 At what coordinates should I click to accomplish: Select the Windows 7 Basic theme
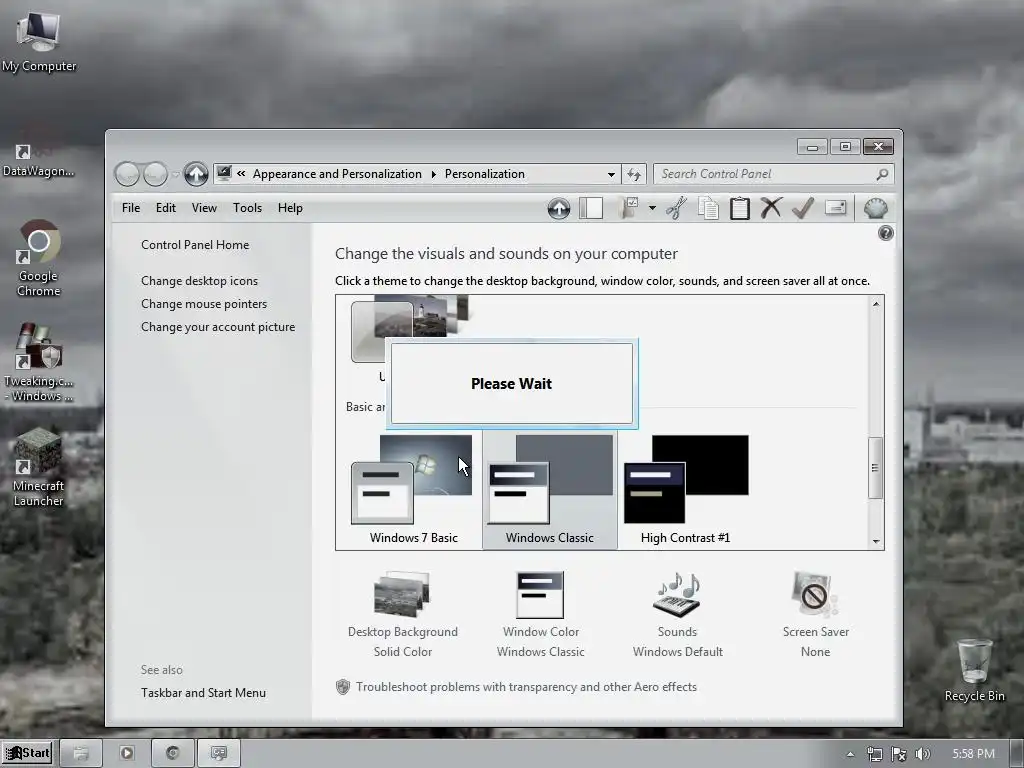coord(413,490)
